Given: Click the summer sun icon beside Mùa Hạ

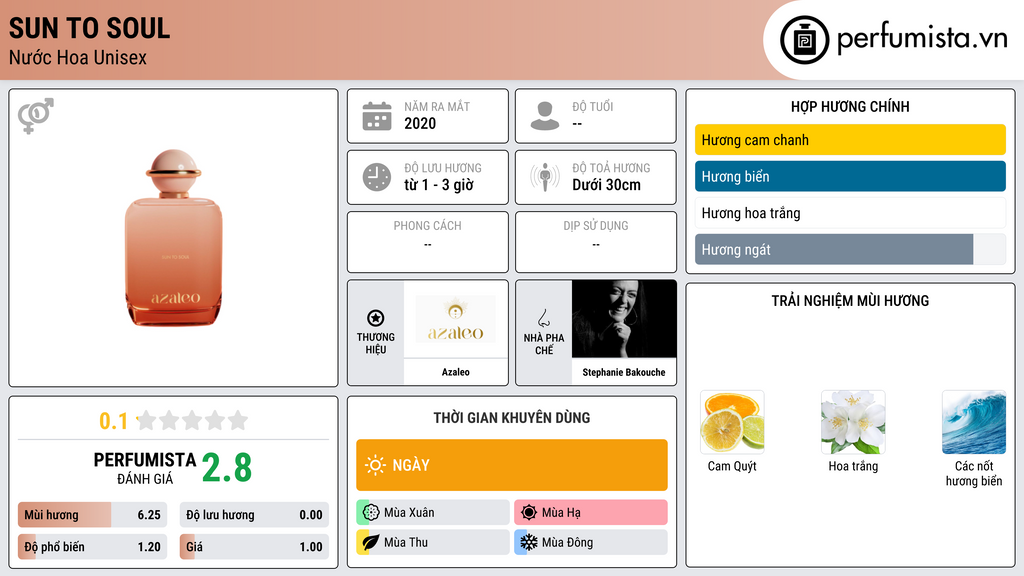Looking at the screenshot, I should point(529,513).
